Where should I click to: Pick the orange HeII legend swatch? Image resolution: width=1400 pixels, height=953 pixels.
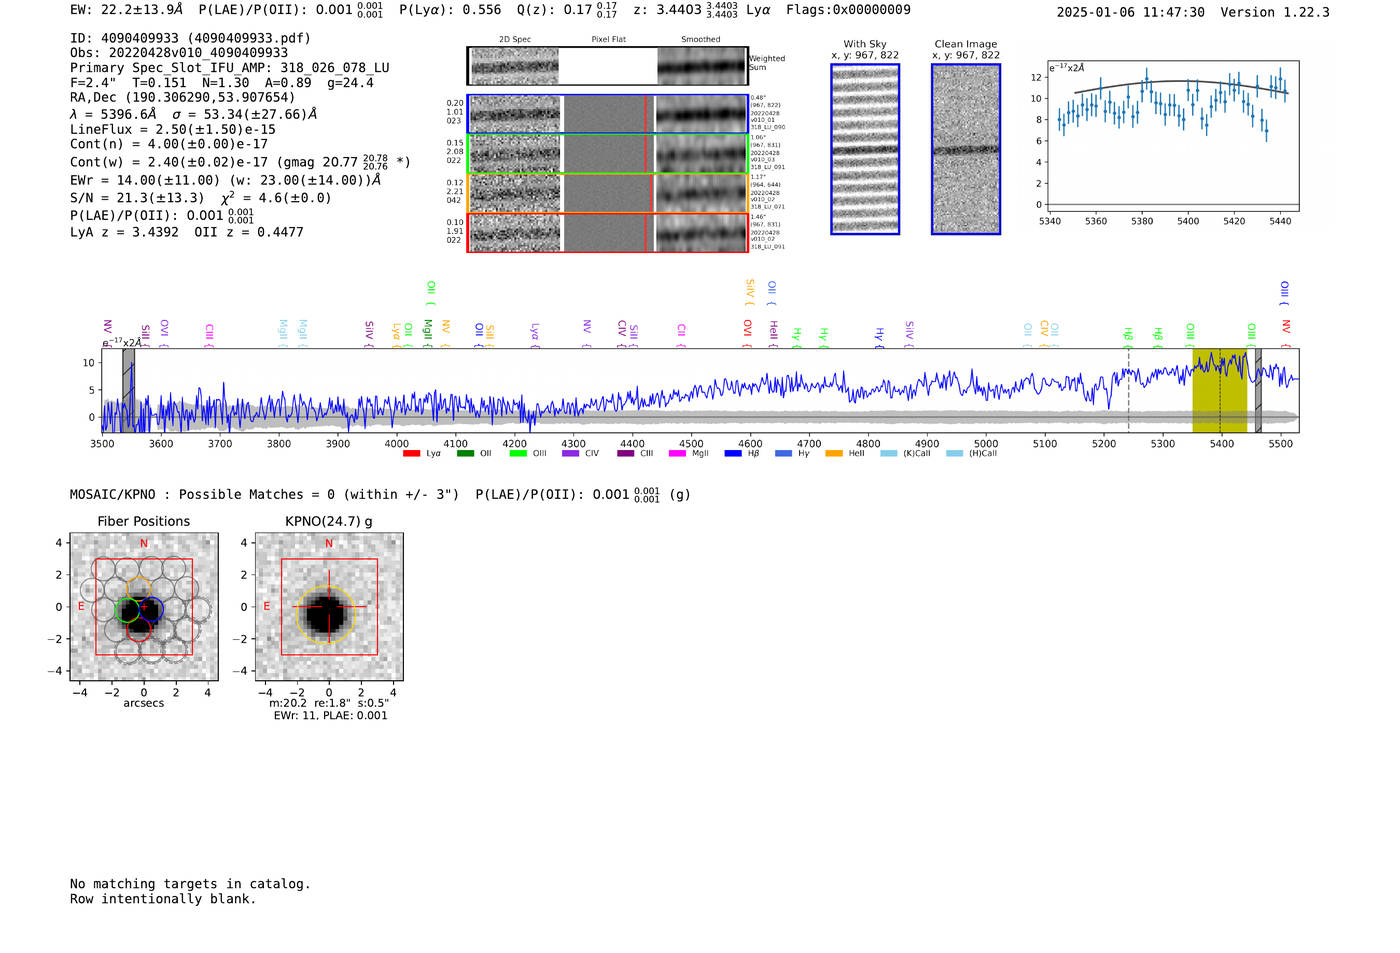coord(834,454)
